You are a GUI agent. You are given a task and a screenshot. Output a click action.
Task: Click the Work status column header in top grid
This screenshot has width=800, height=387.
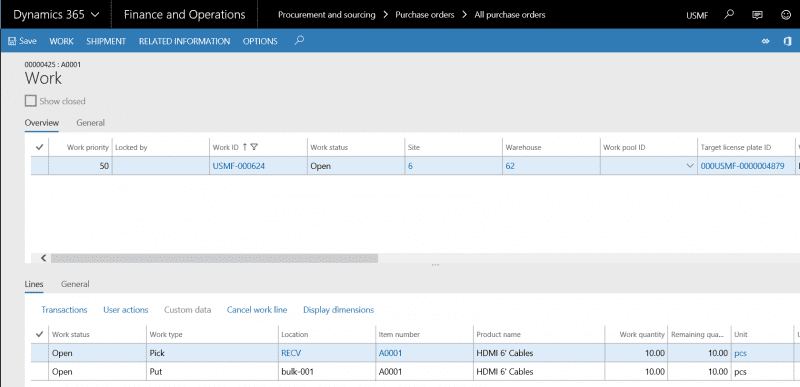point(329,147)
